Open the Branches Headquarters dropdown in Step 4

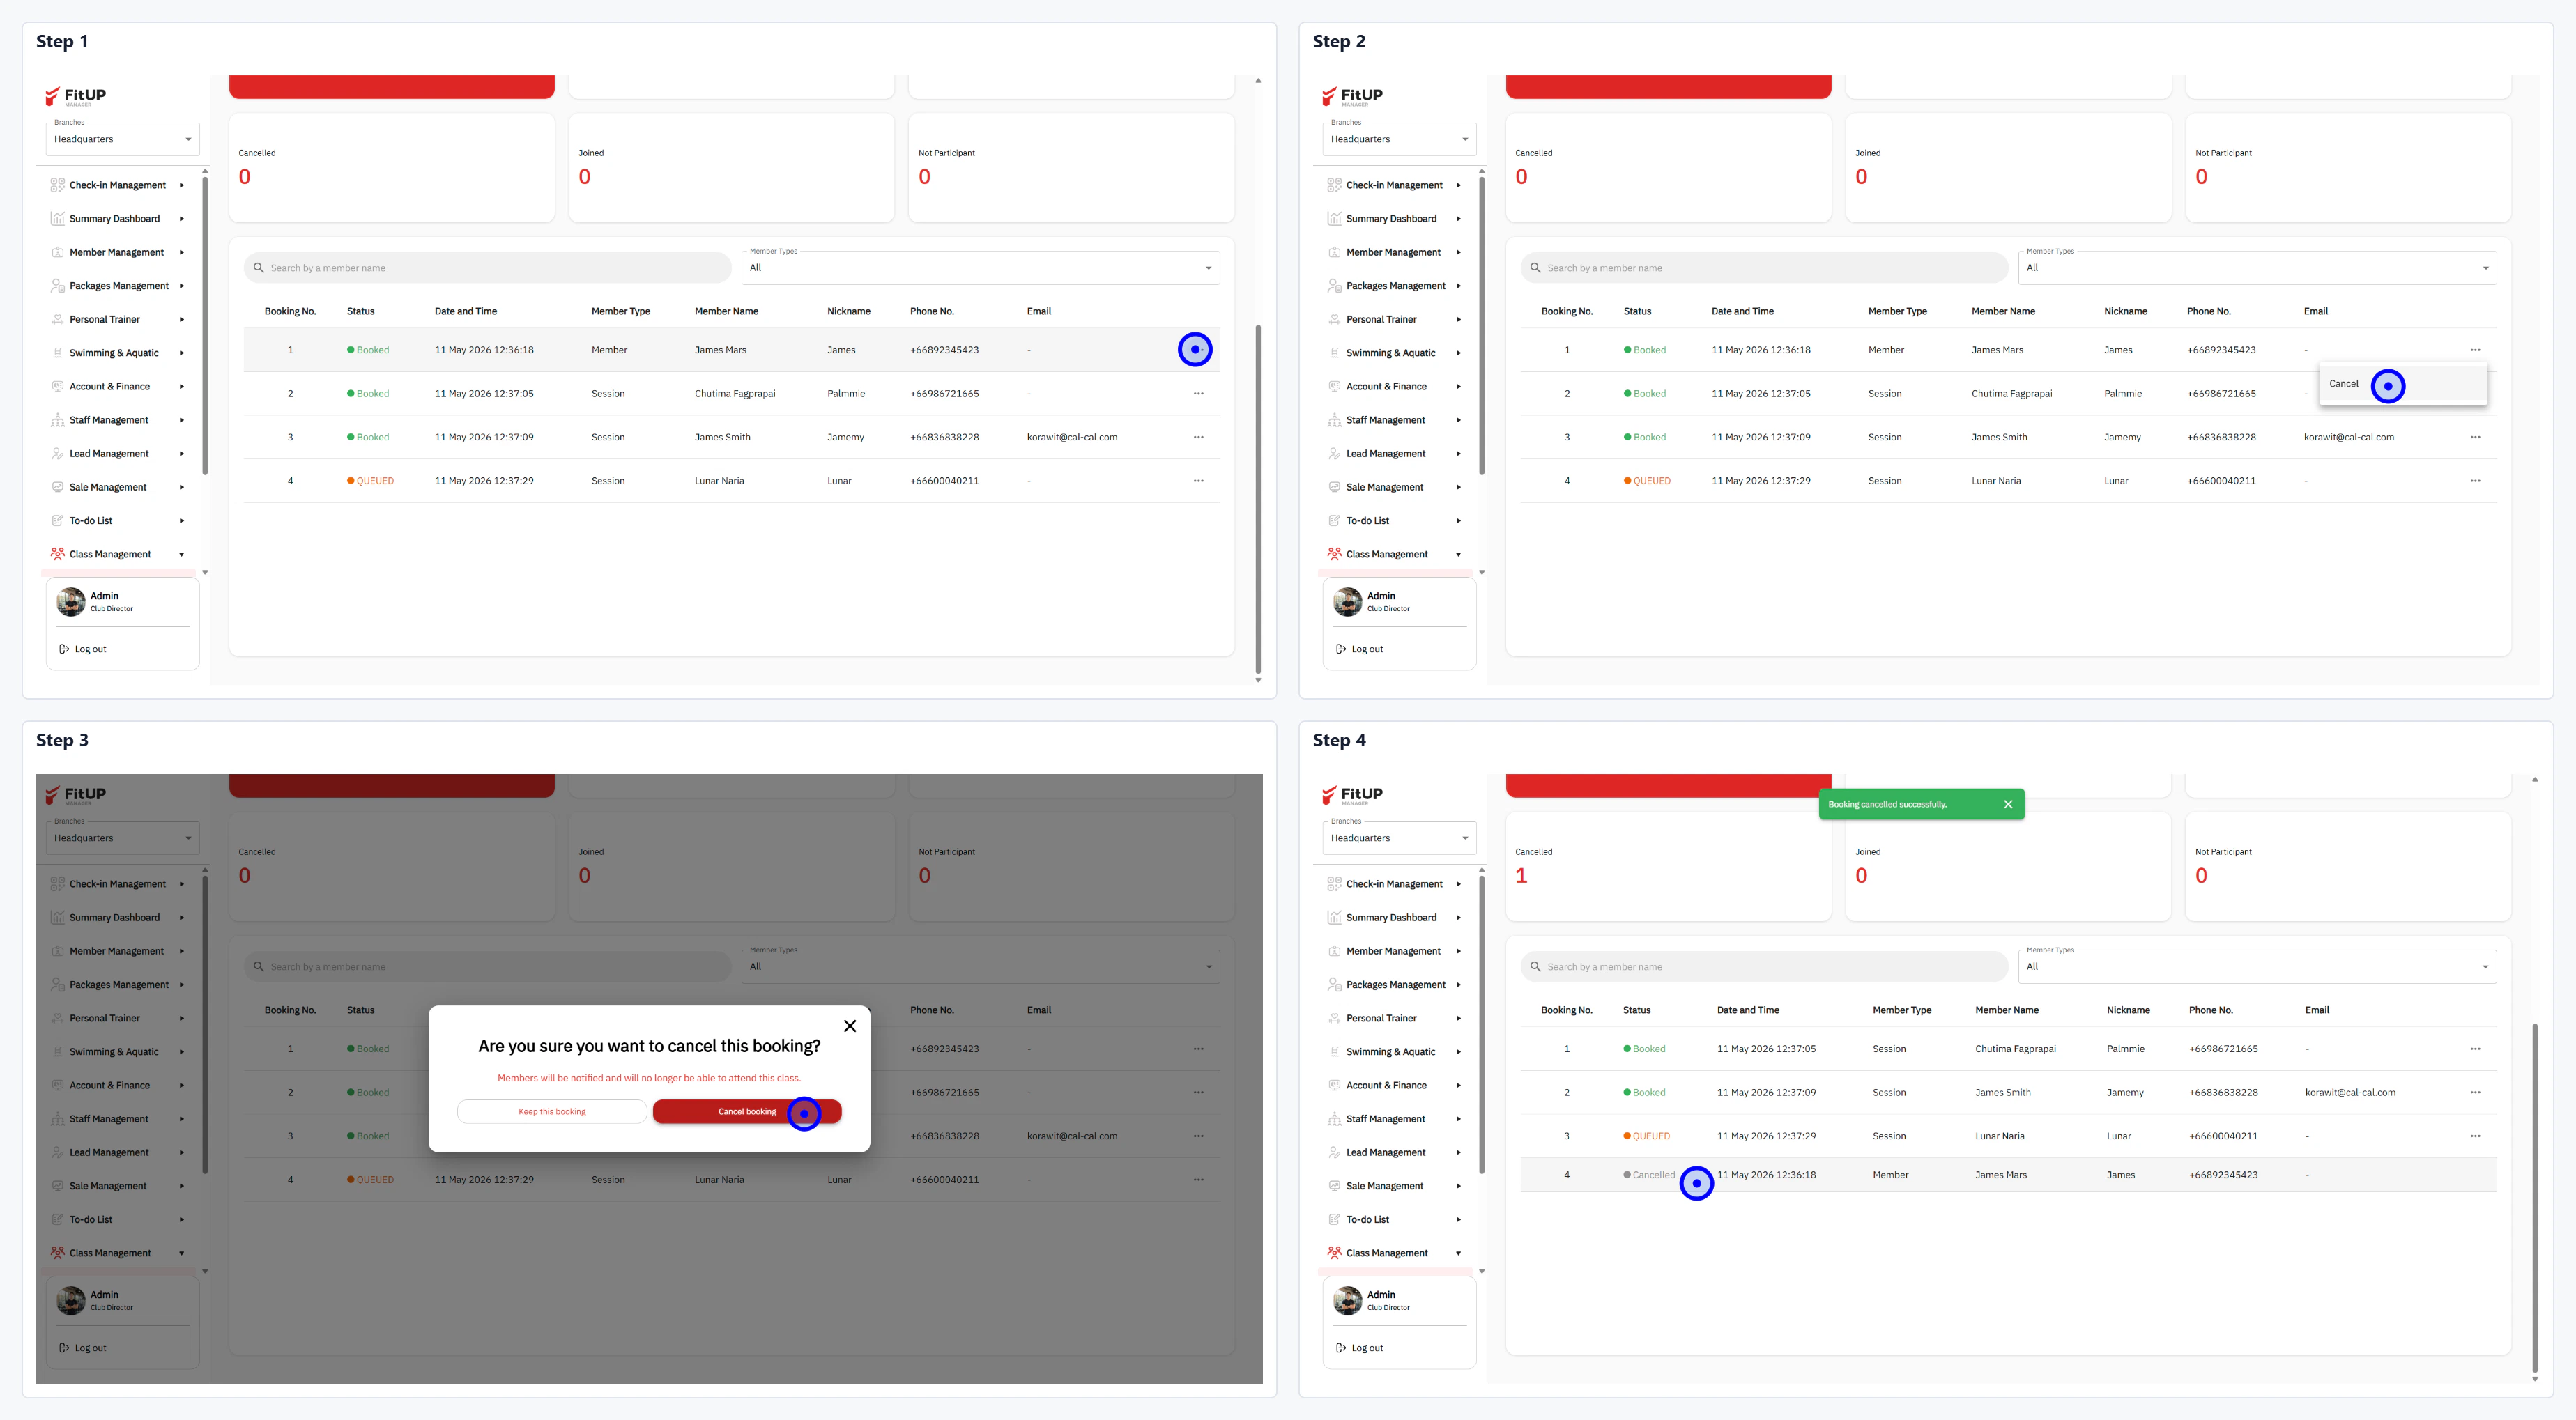click(1400, 838)
